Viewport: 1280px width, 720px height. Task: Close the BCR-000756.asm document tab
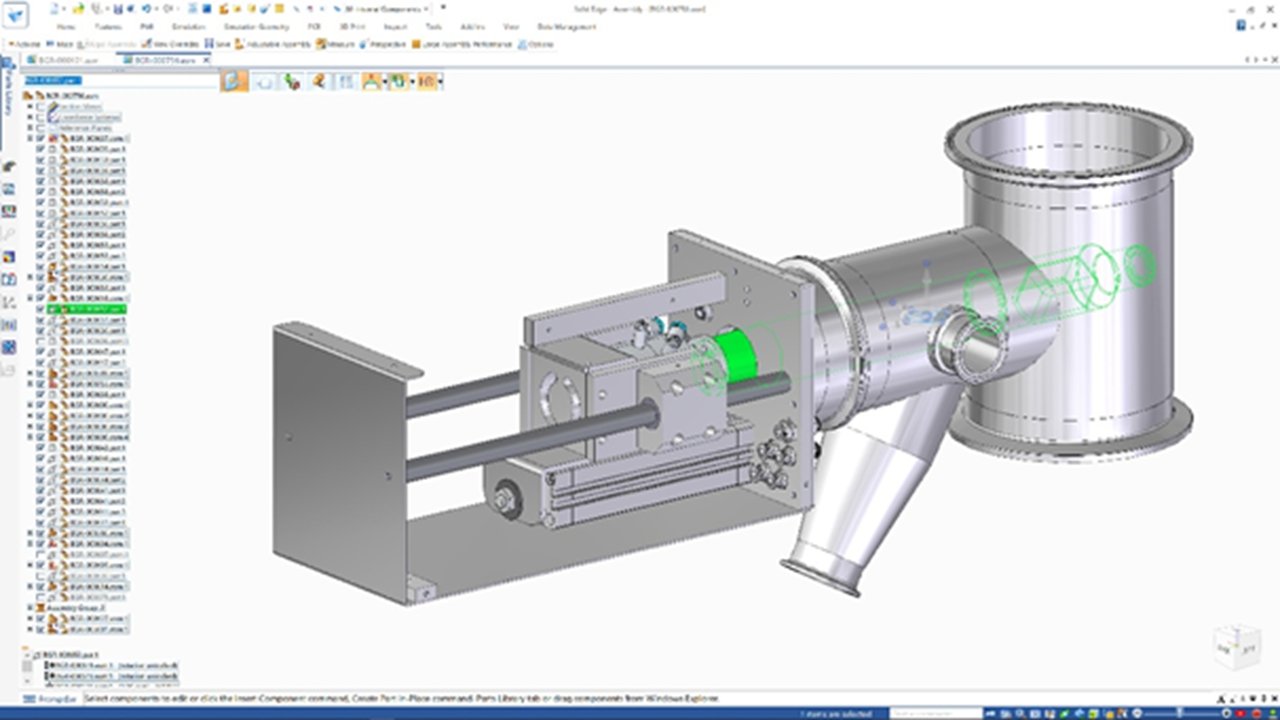click(204, 59)
